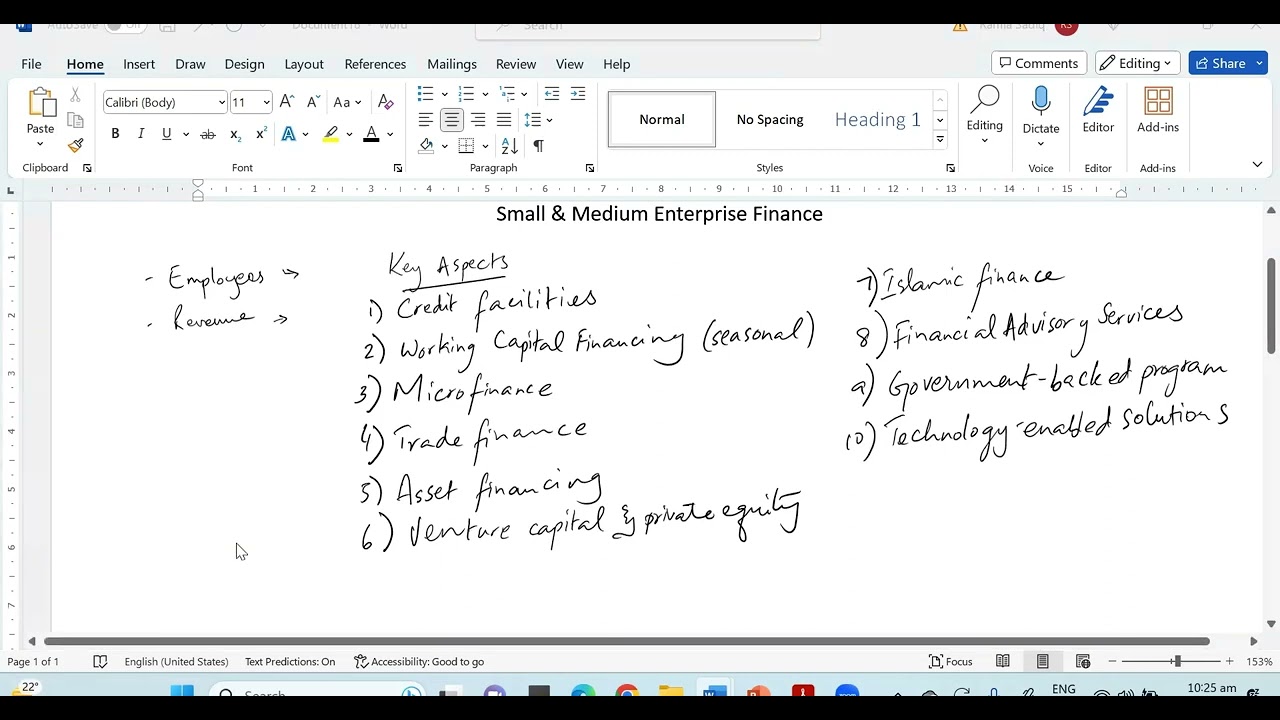The height and width of the screenshot is (720, 1280).
Task: Shrink font size icon
Action: (313, 102)
